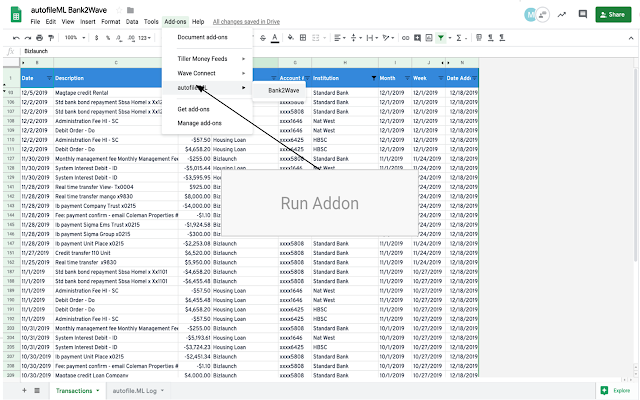Click the insert link icon
This screenshot has width=640, height=400.
pyautogui.click(x=405, y=38)
